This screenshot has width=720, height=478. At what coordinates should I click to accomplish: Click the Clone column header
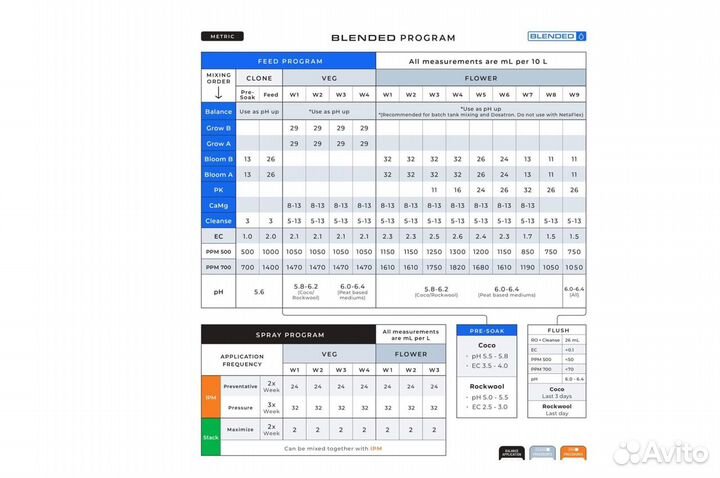[x=259, y=77]
